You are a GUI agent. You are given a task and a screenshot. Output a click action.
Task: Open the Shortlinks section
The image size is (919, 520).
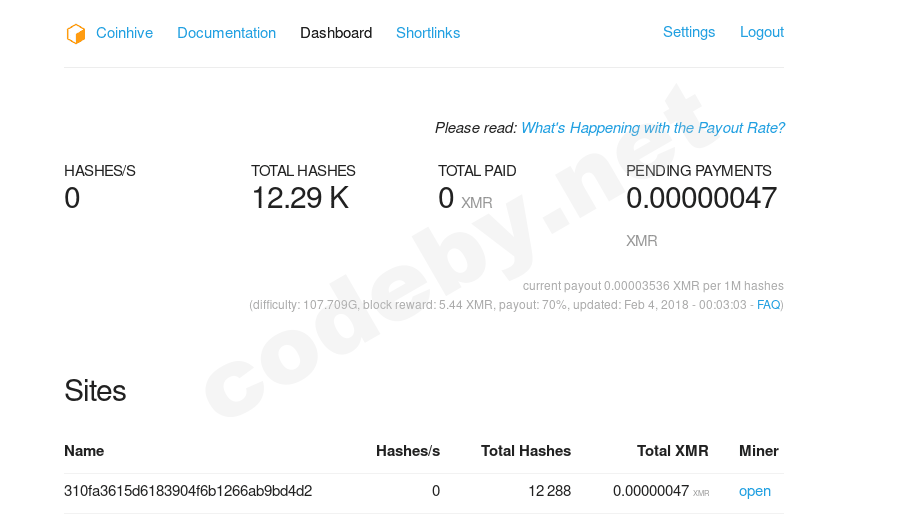[428, 33]
